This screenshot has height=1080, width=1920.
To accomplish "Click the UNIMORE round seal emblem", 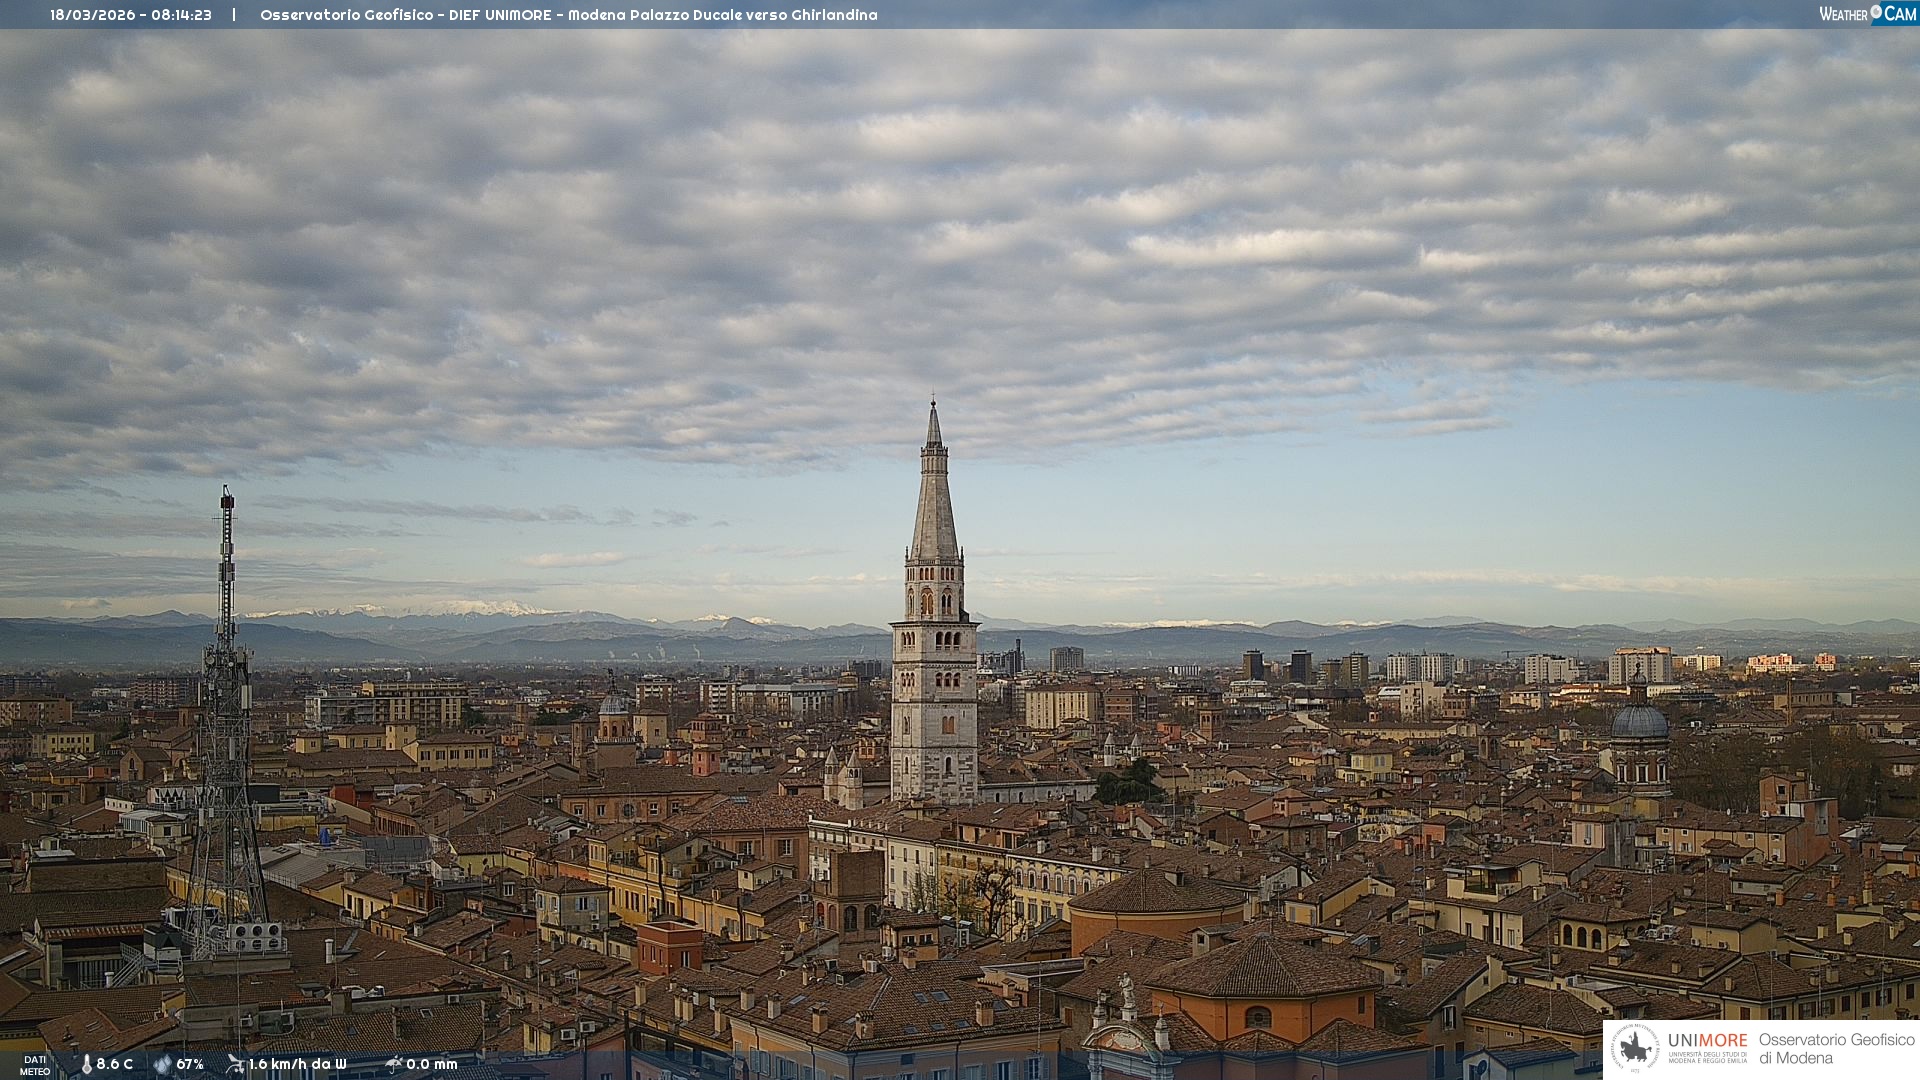I will pos(1635,1048).
